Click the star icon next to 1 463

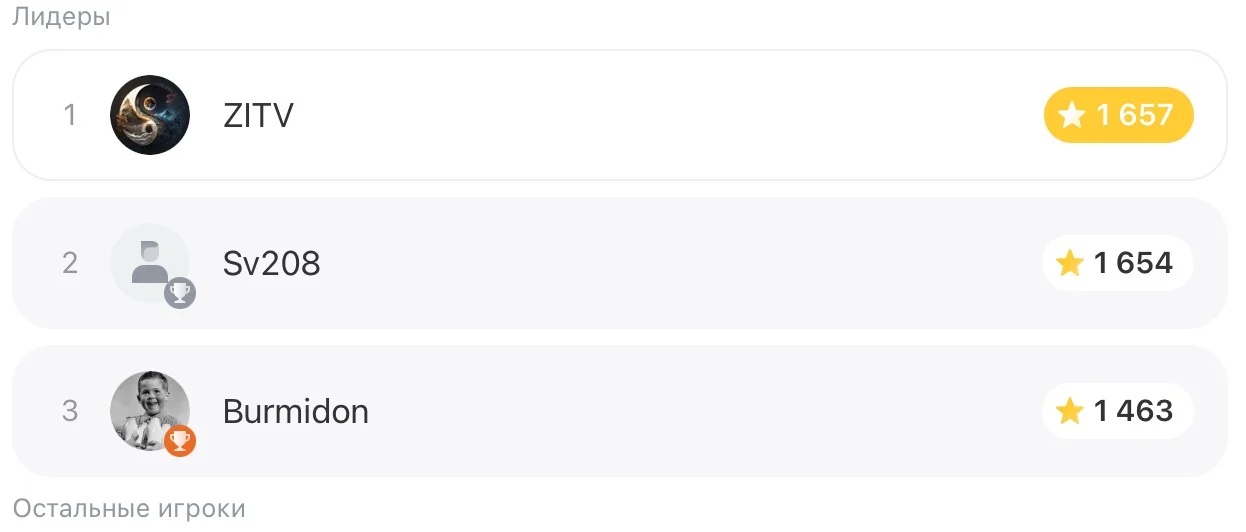(x=1070, y=411)
